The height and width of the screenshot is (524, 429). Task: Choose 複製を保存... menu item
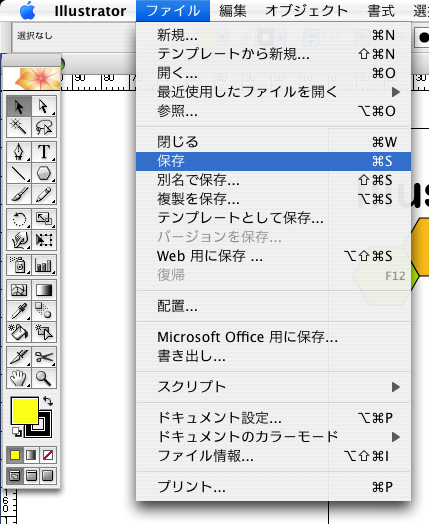(x=273, y=199)
